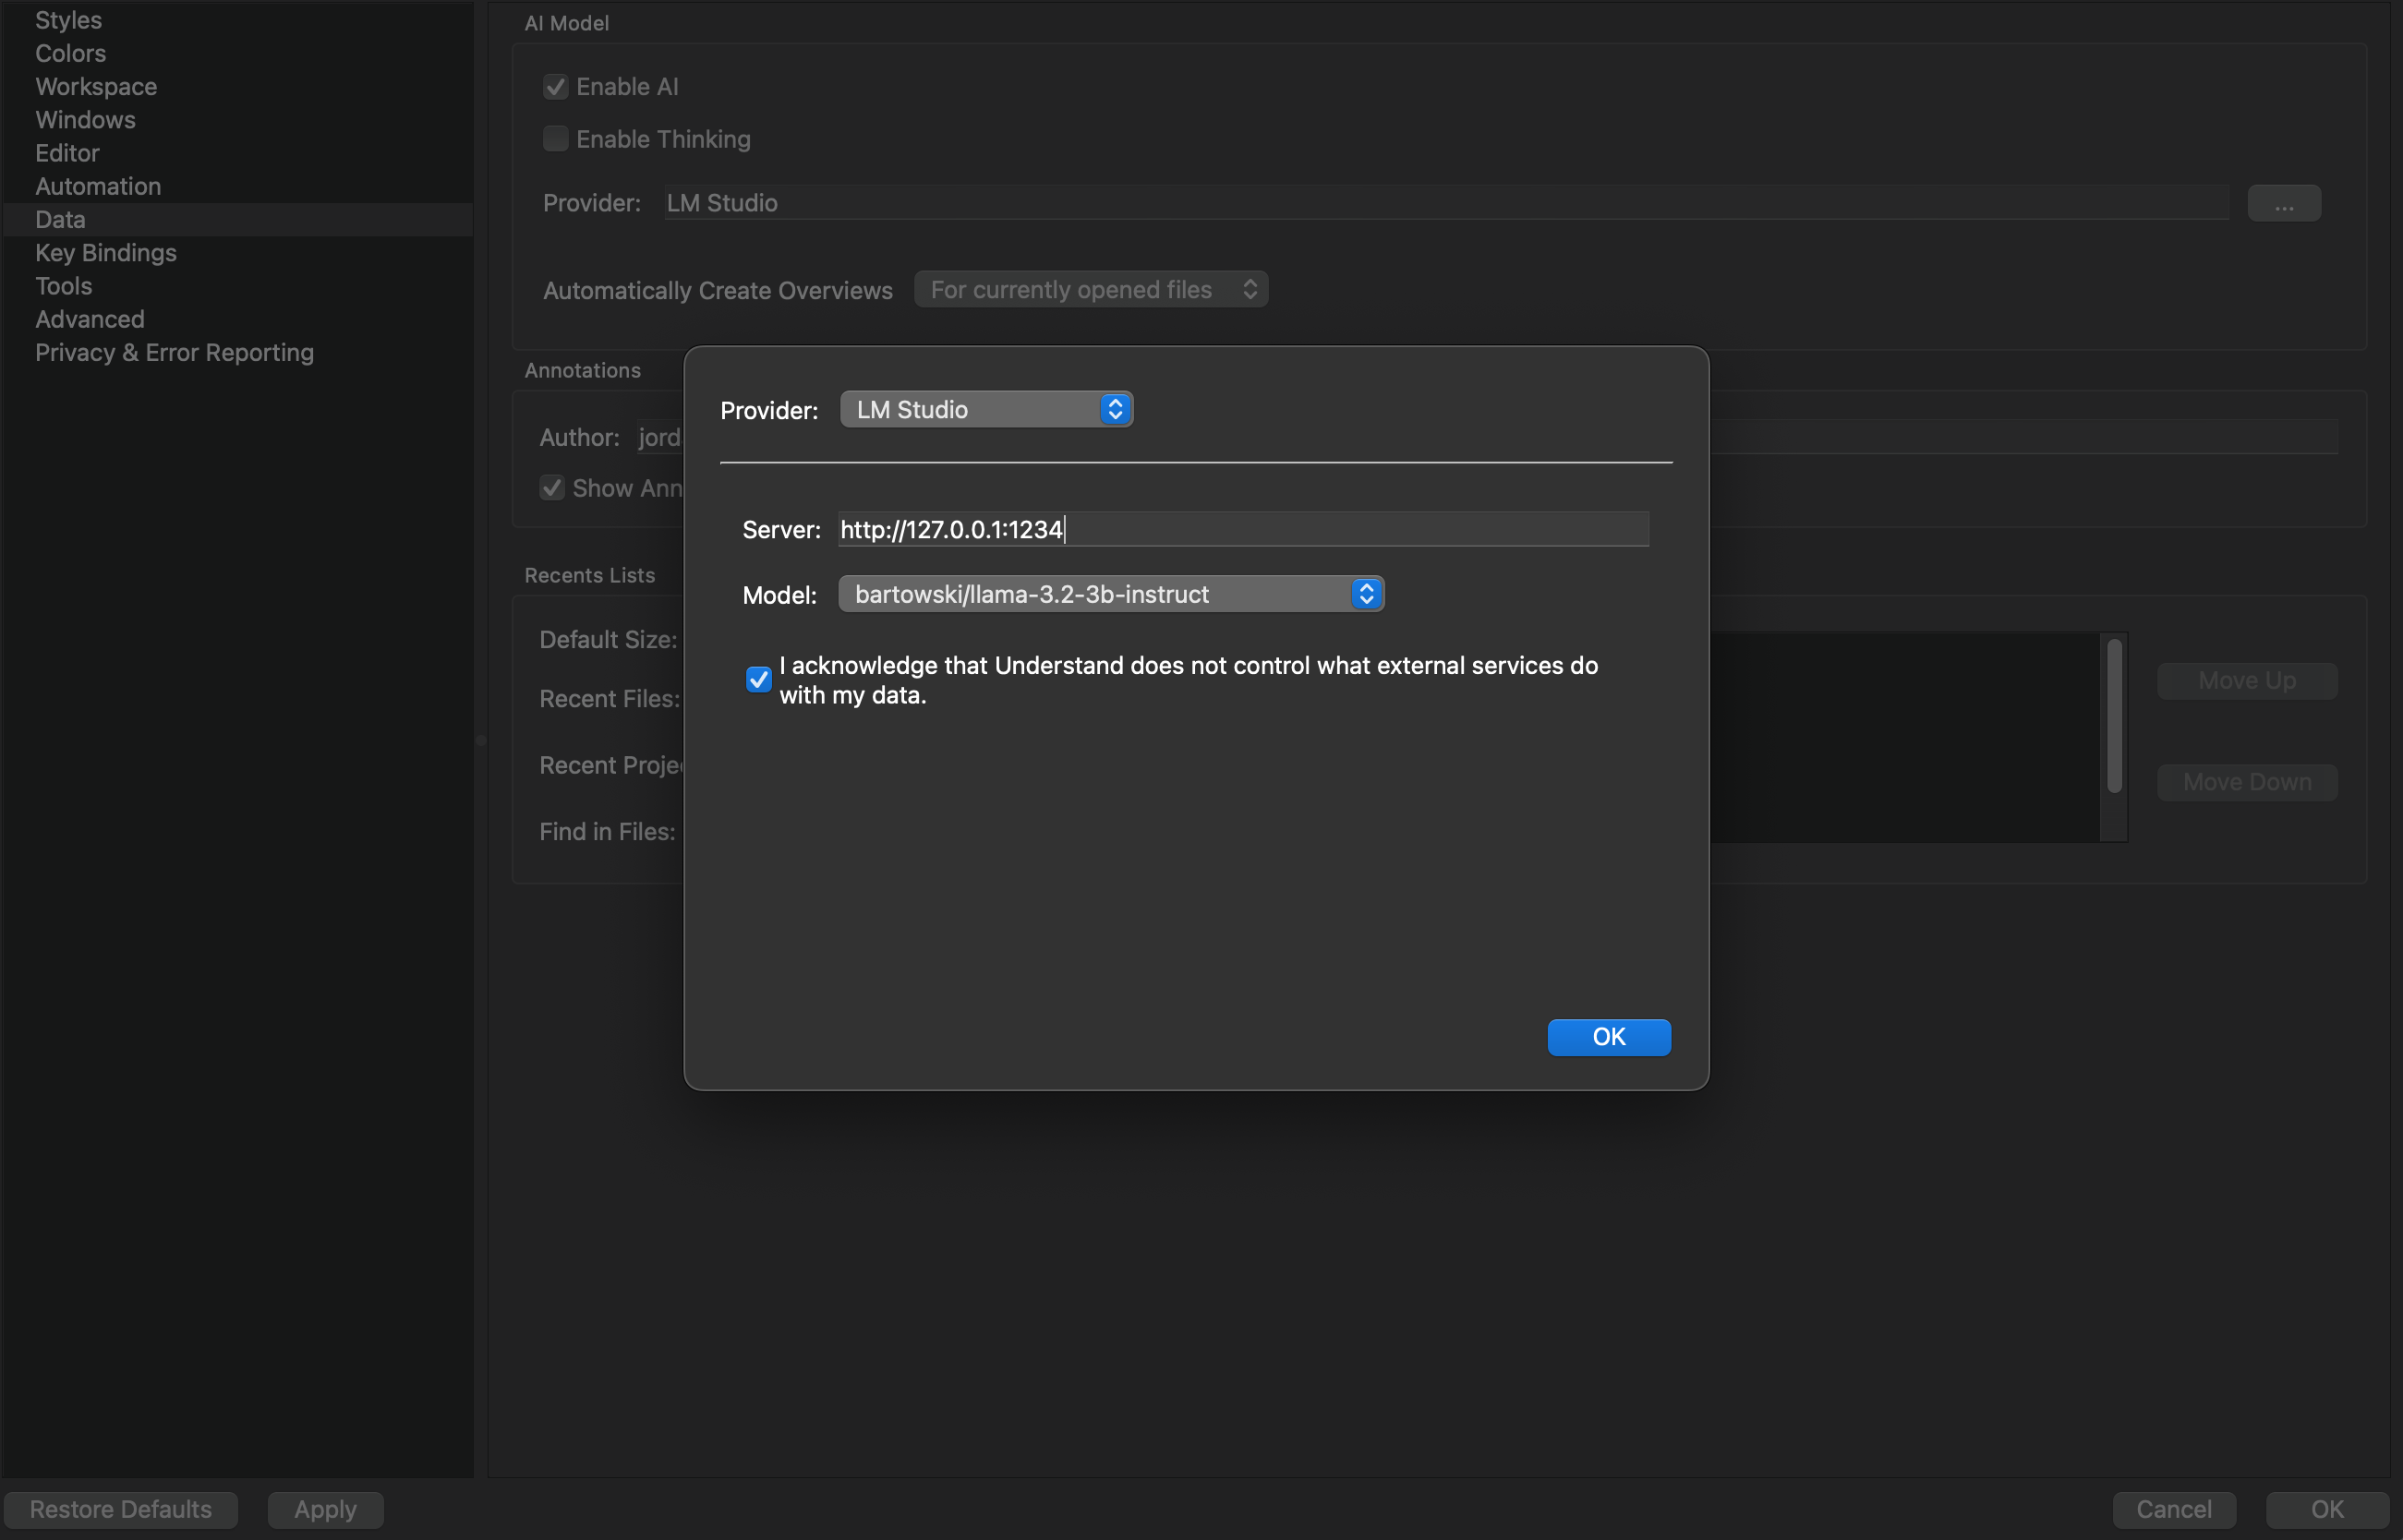
Task: Click the Provider dropdown arrows icon
Action: pos(1115,409)
